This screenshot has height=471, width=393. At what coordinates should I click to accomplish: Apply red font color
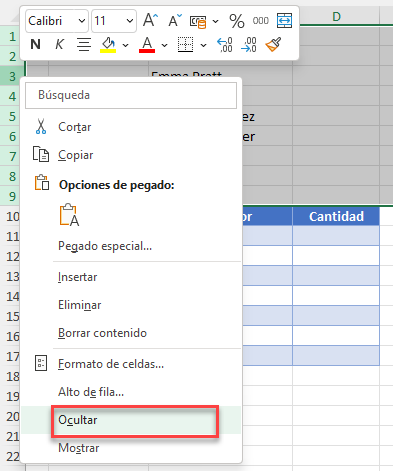[147, 45]
